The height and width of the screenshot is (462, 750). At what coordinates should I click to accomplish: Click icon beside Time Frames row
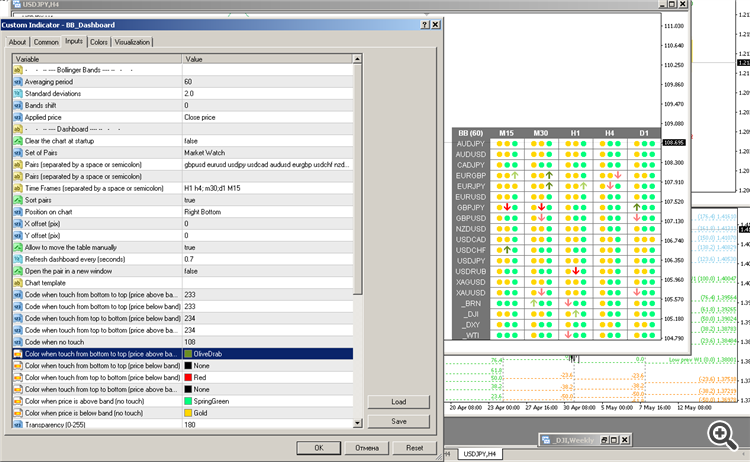(x=18, y=188)
